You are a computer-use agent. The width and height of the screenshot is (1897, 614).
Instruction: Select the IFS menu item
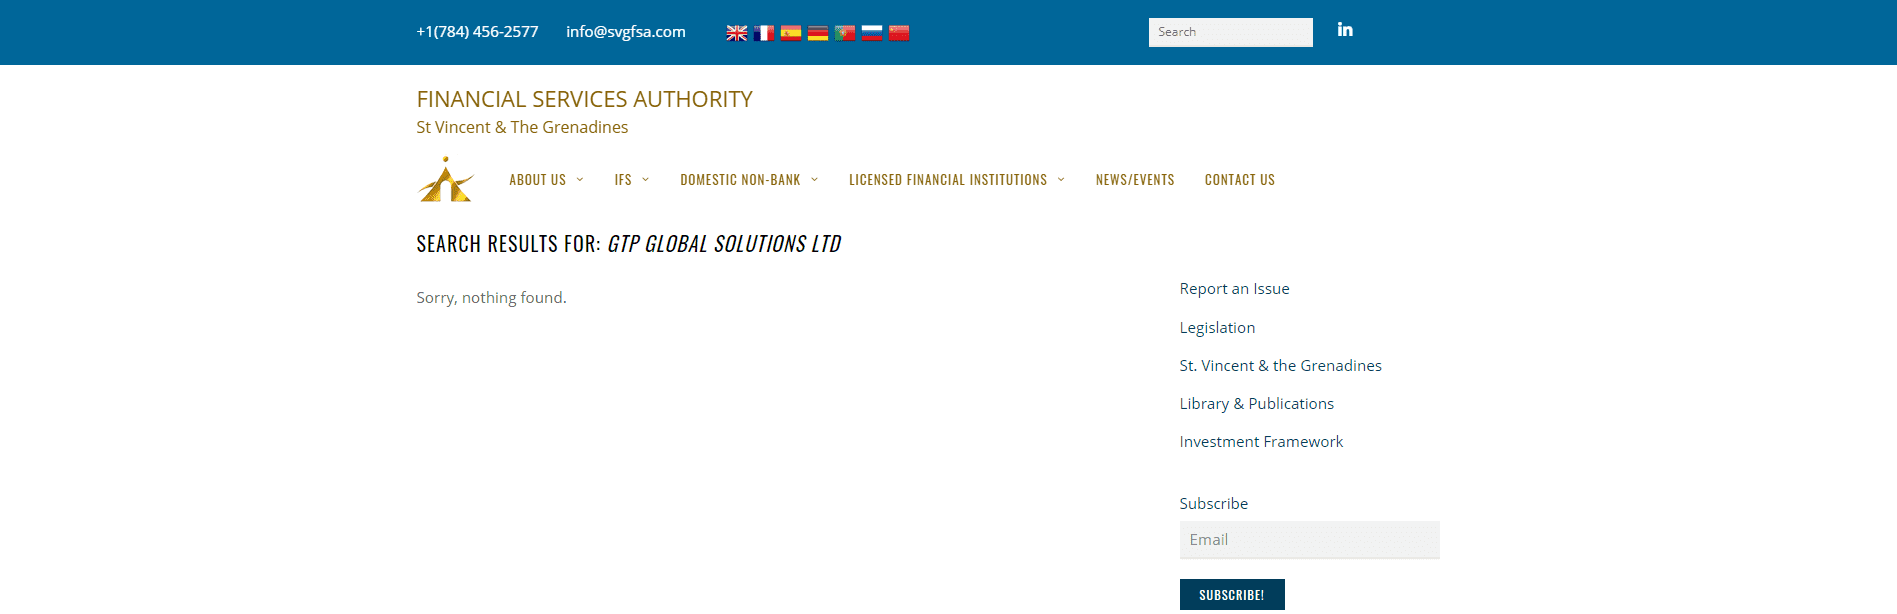623,180
